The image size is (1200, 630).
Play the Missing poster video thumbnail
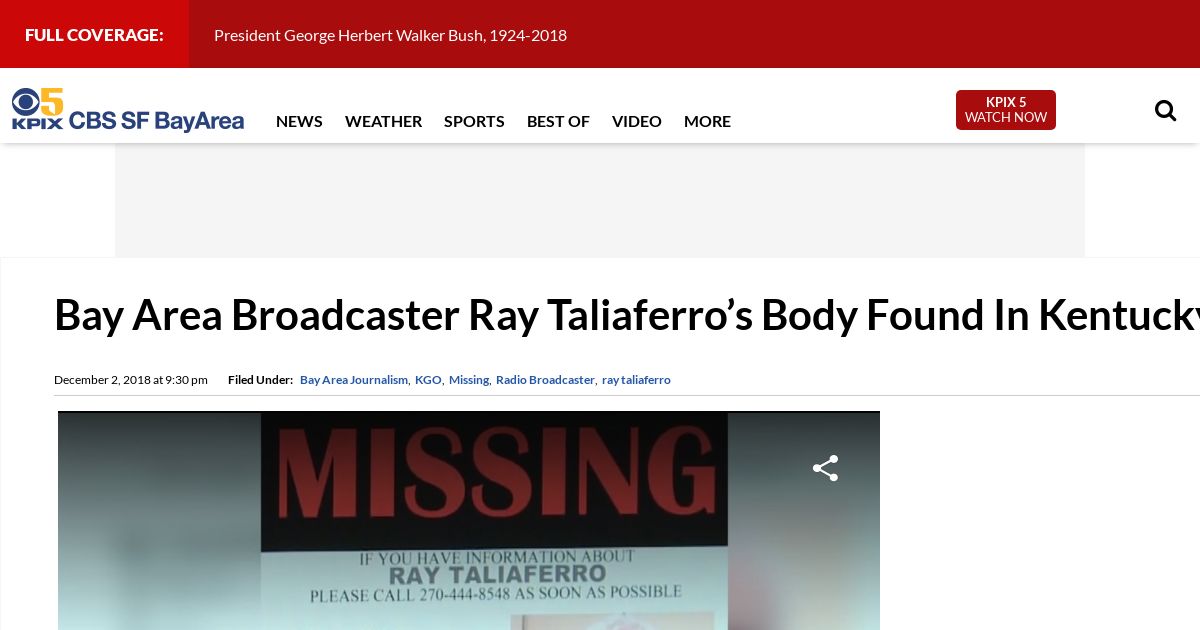coord(469,521)
